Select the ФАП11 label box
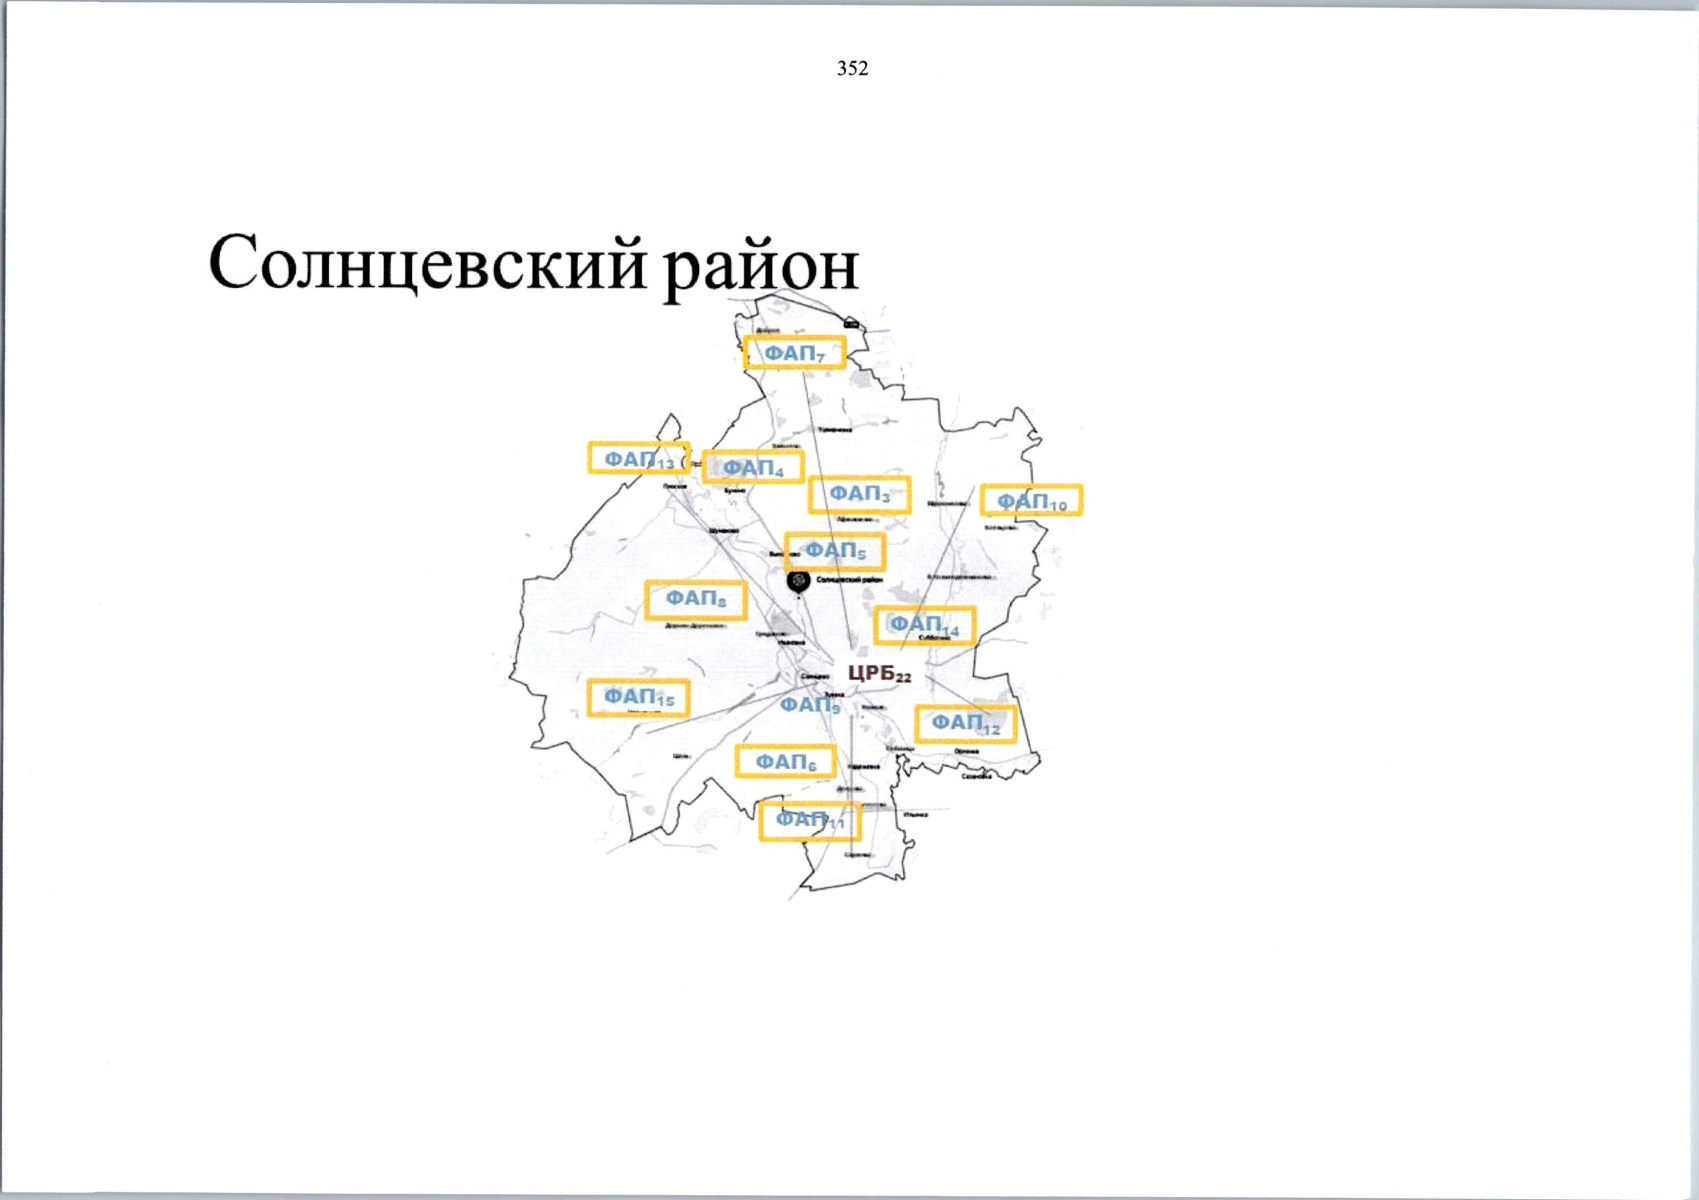The height and width of the screenshot is (1200, 1699). point(809,820)
